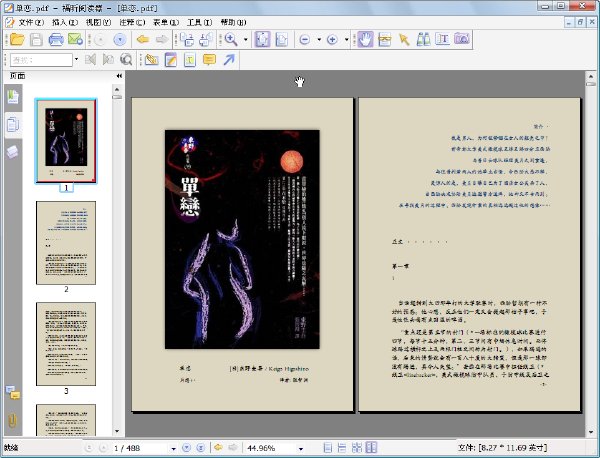Viewport: 600px width, 458px height.
Task: Open the 文件(F) menu
Action: (x=31, y=22)
